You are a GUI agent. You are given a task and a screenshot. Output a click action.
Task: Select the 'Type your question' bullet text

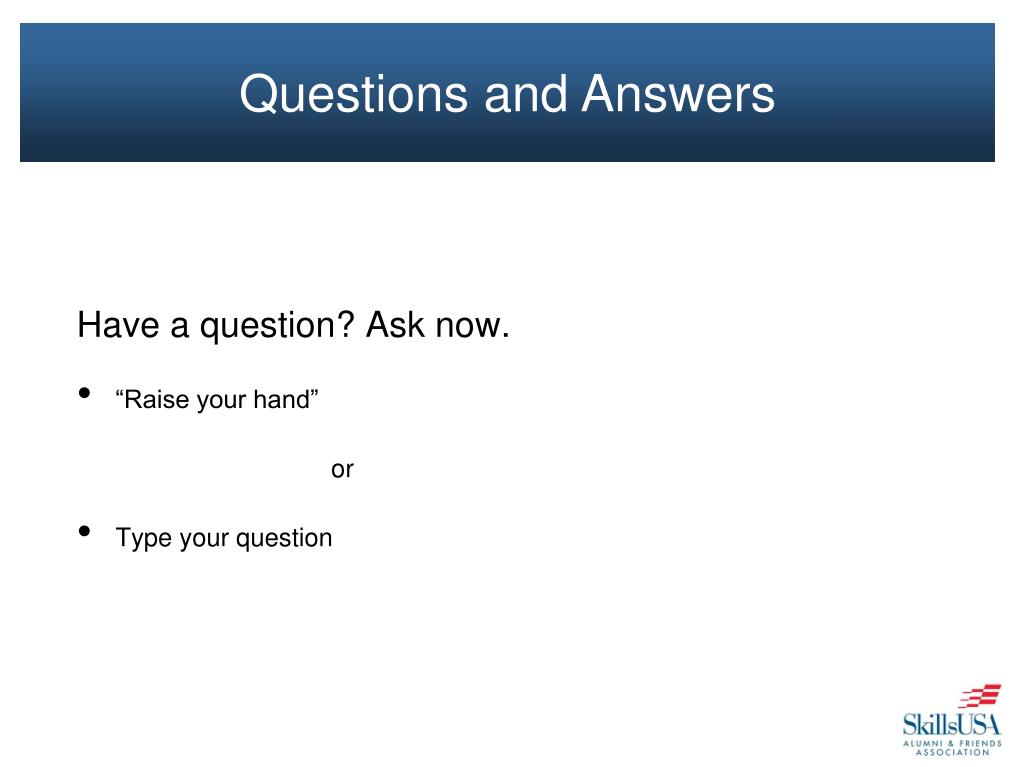point(224,538)
